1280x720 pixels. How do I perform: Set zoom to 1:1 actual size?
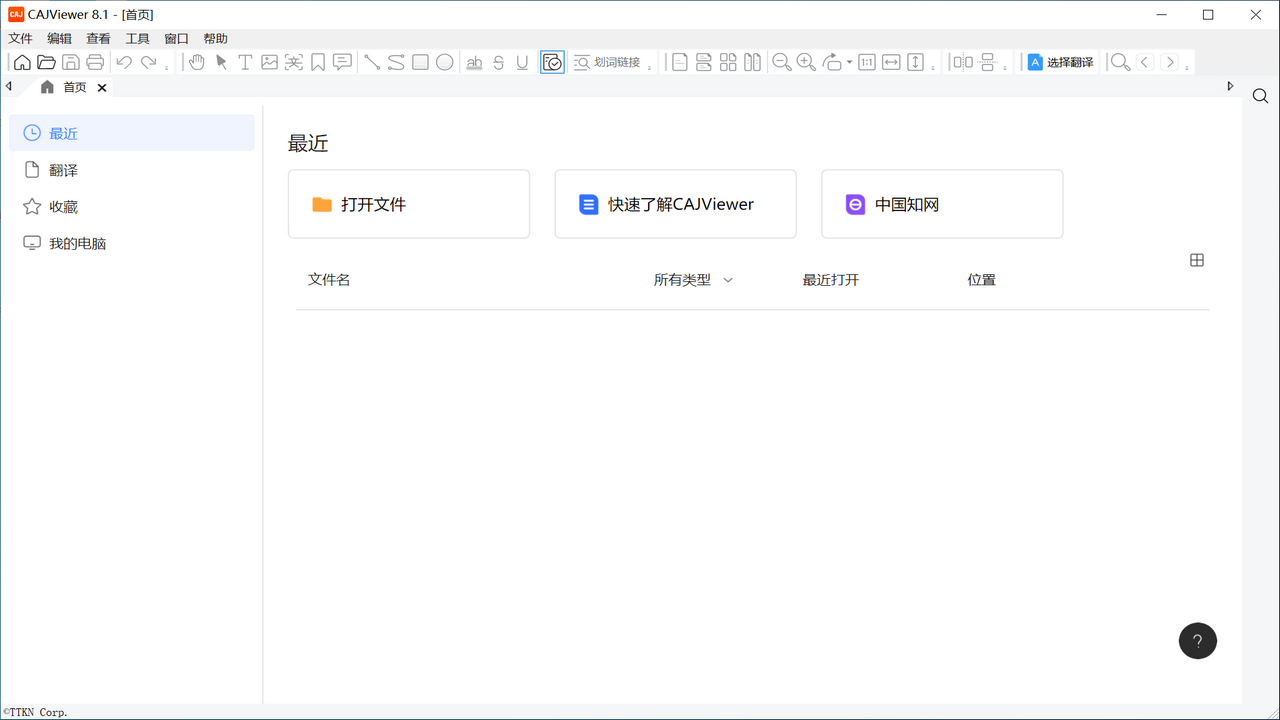click(x=866, y=61)
